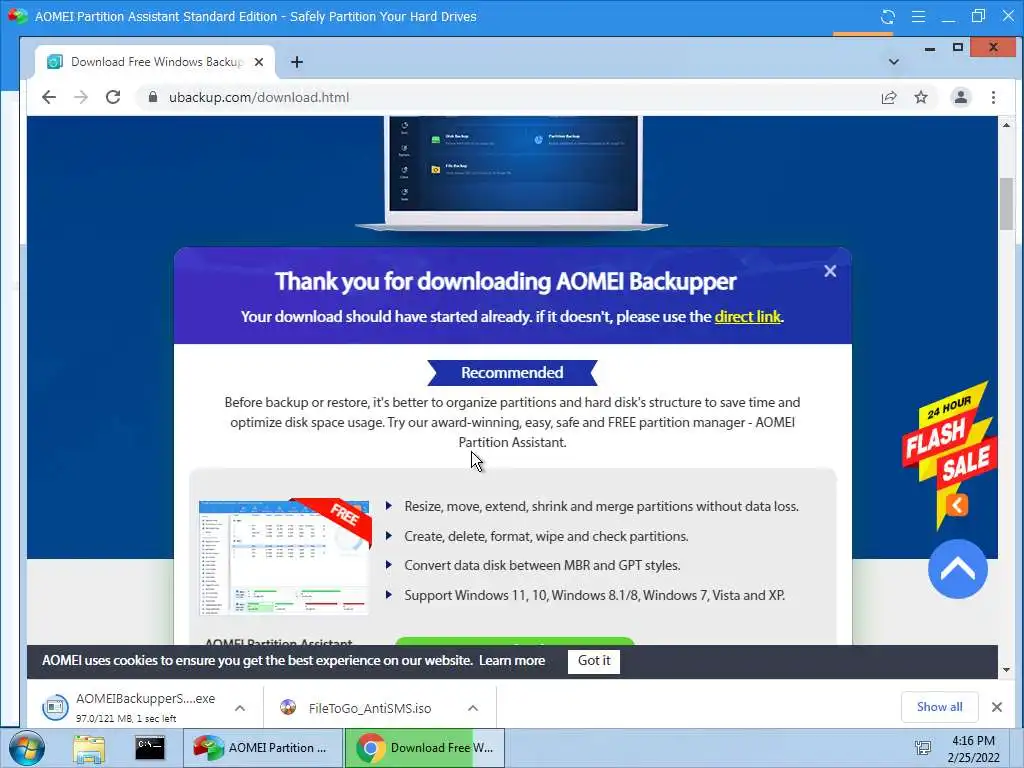Edit the ubackup.com/download.html address bar

click(x=259, y=97)
